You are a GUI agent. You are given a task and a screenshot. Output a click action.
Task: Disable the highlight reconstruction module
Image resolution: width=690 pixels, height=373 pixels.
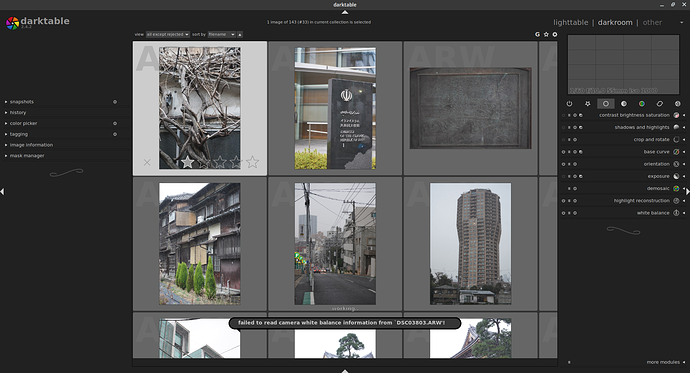(x=563, y=201)
